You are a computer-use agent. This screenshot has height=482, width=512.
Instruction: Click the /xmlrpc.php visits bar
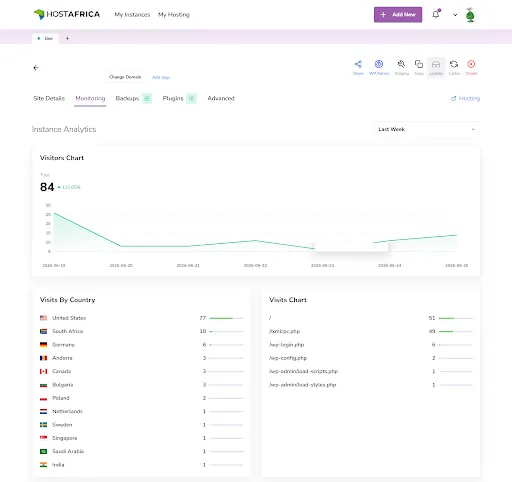(x=455, y=331)
